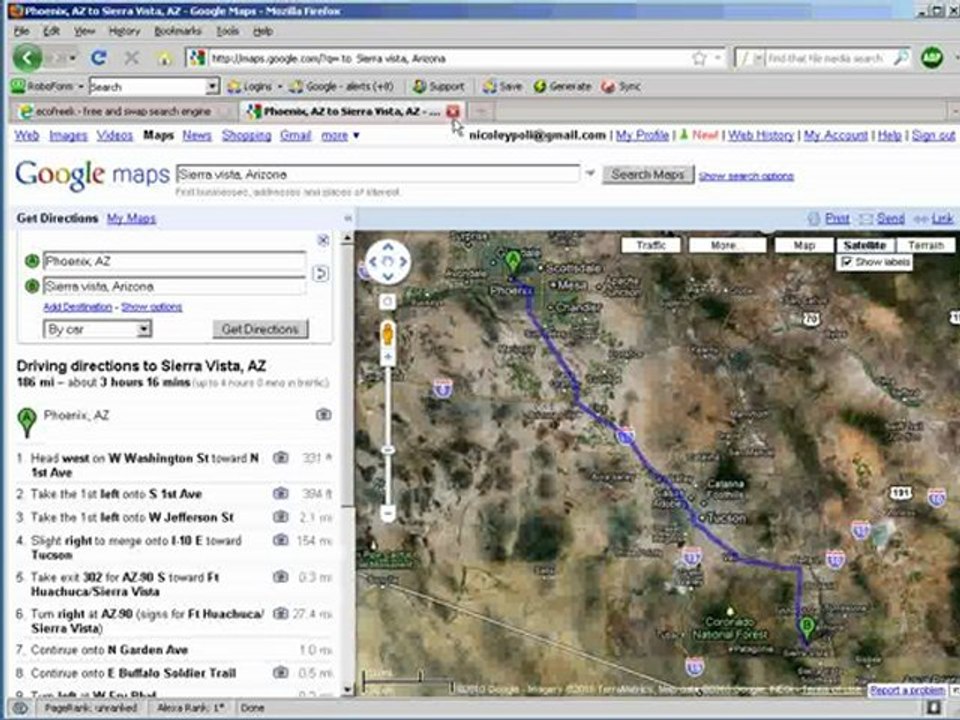
Task: Click the RoboForm toolbar icon
Action: point(18,86)
